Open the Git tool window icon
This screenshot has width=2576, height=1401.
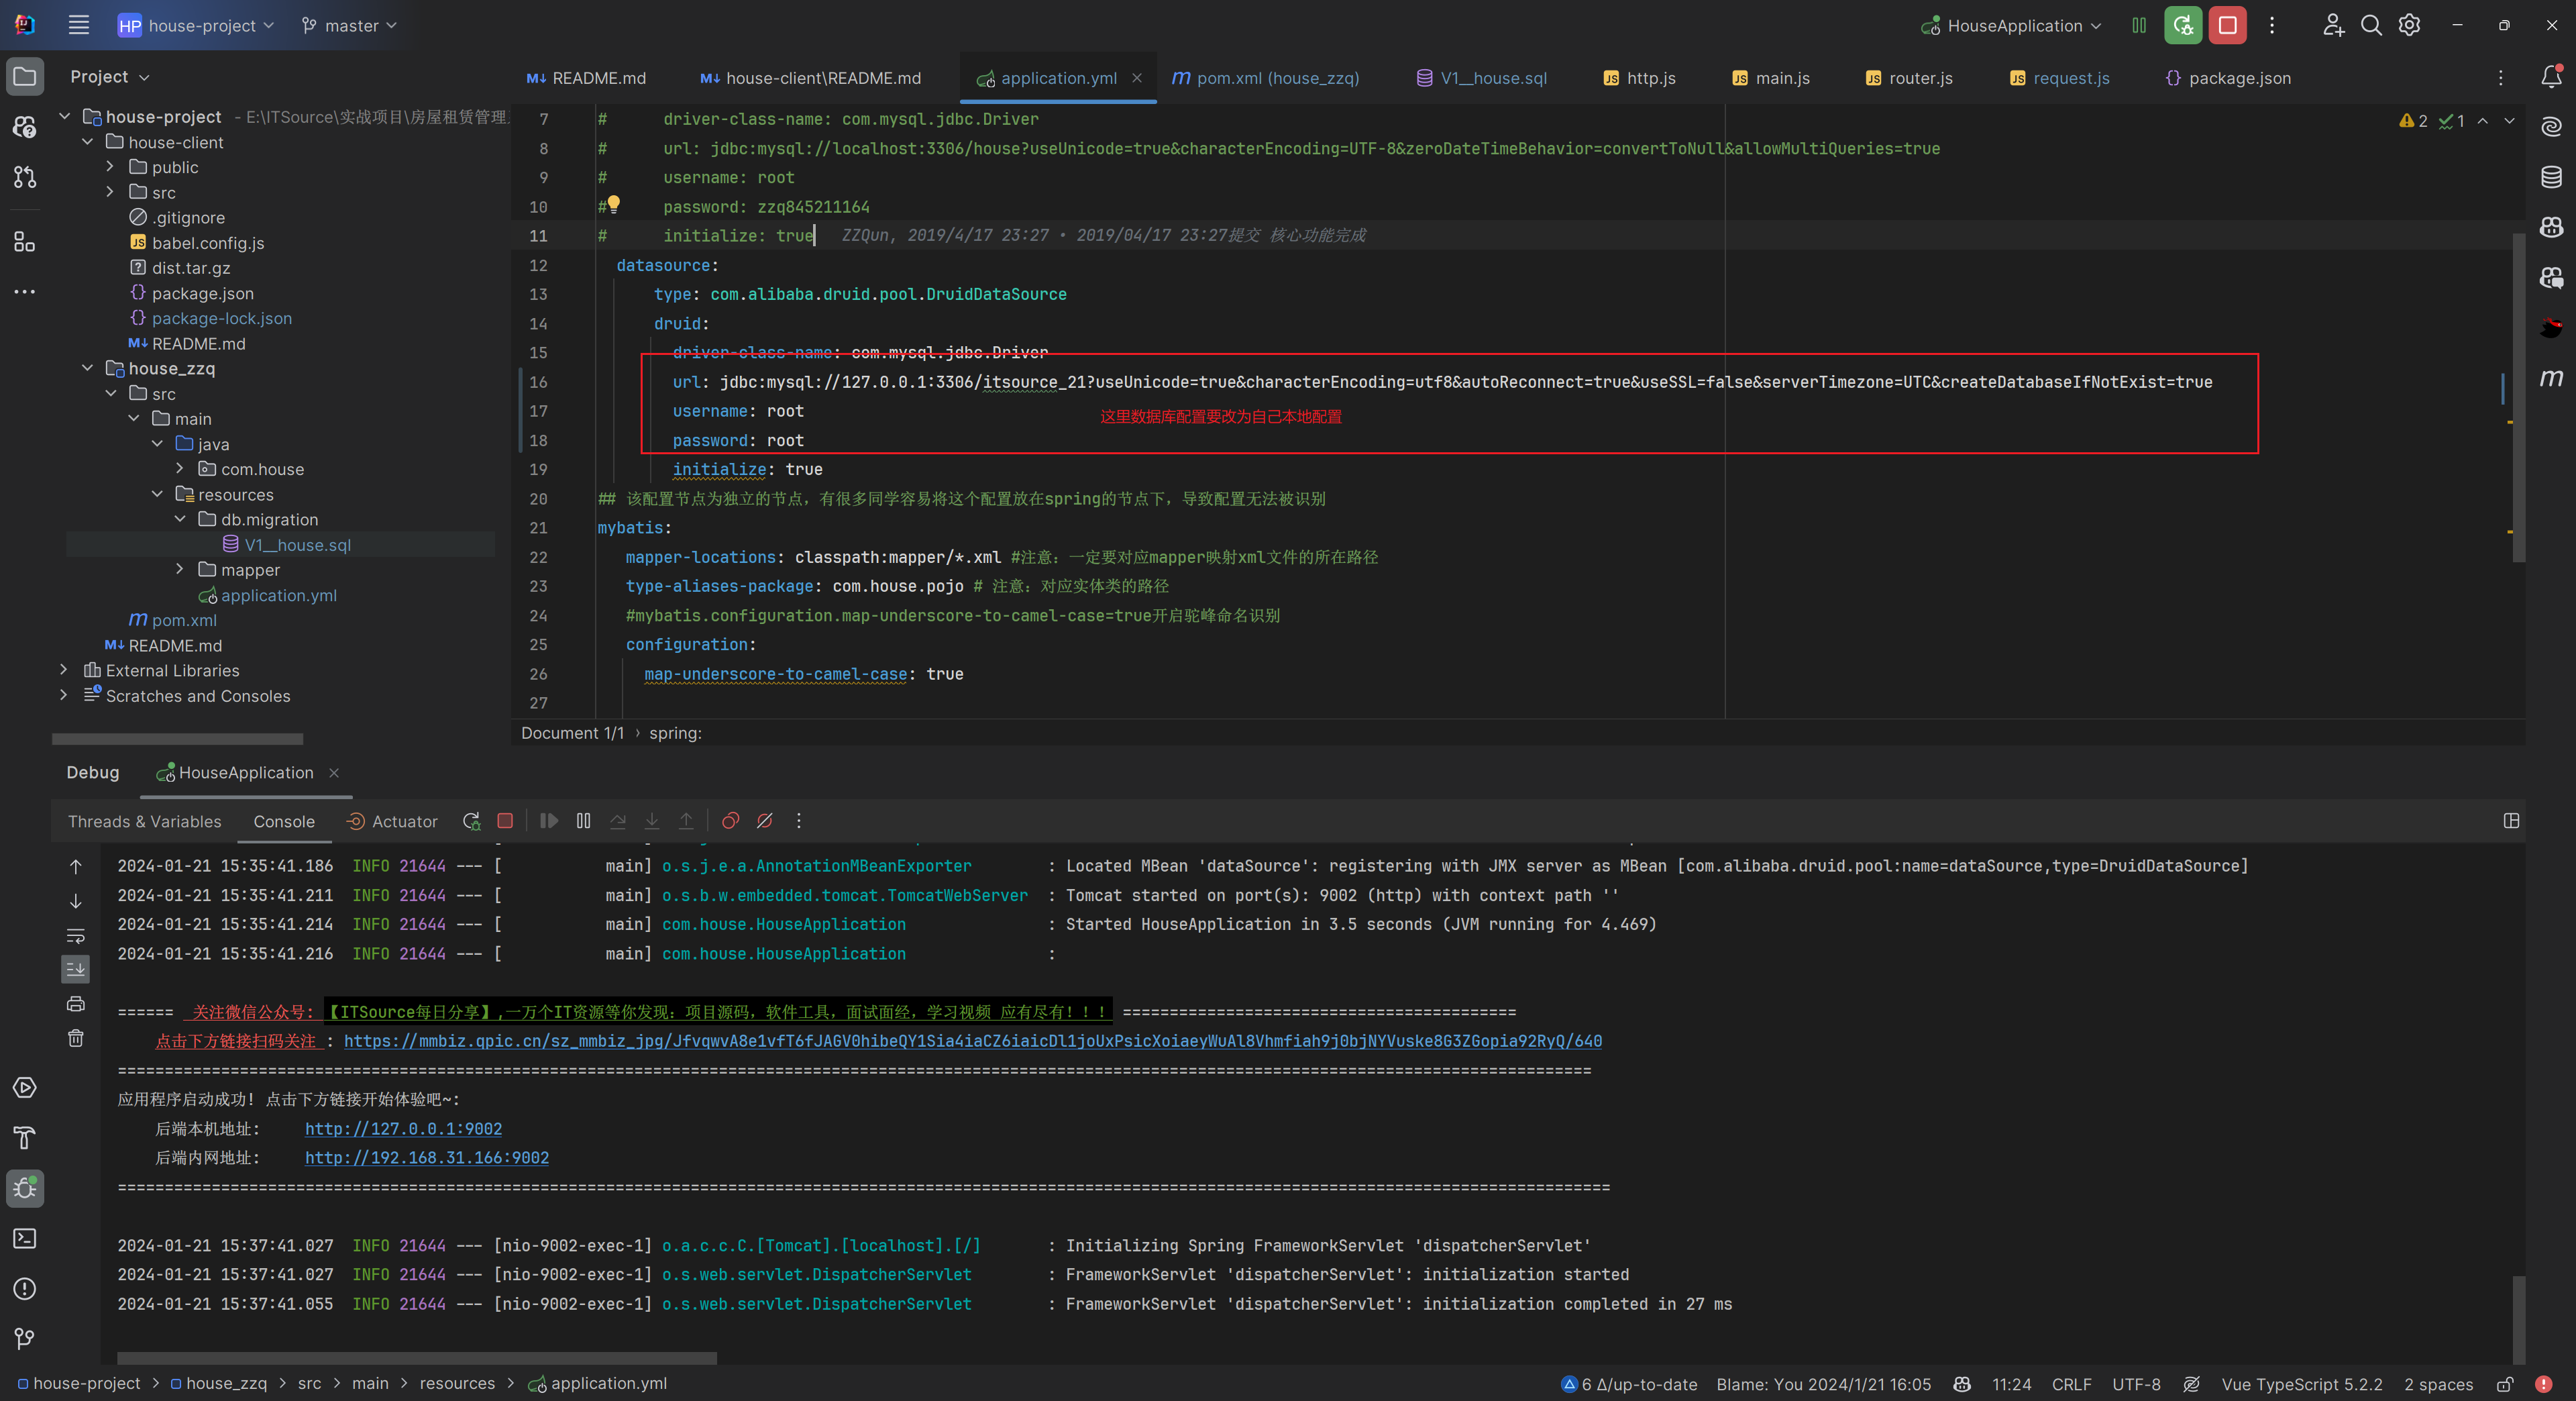pyautogui.click(x=25, y=1338)
